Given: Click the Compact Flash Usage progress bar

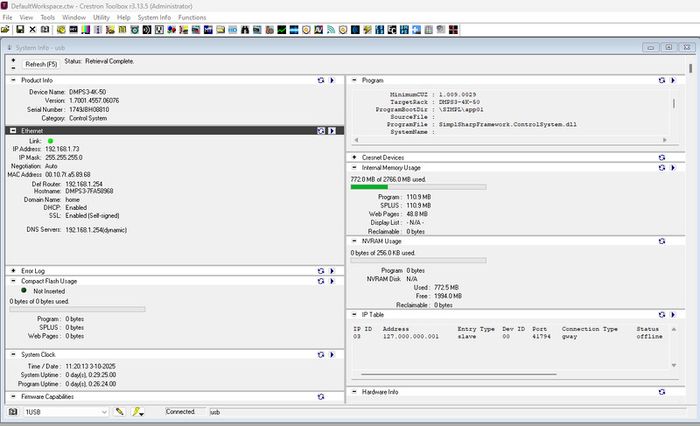Looking at the screenshot, I should coord(77,309).
